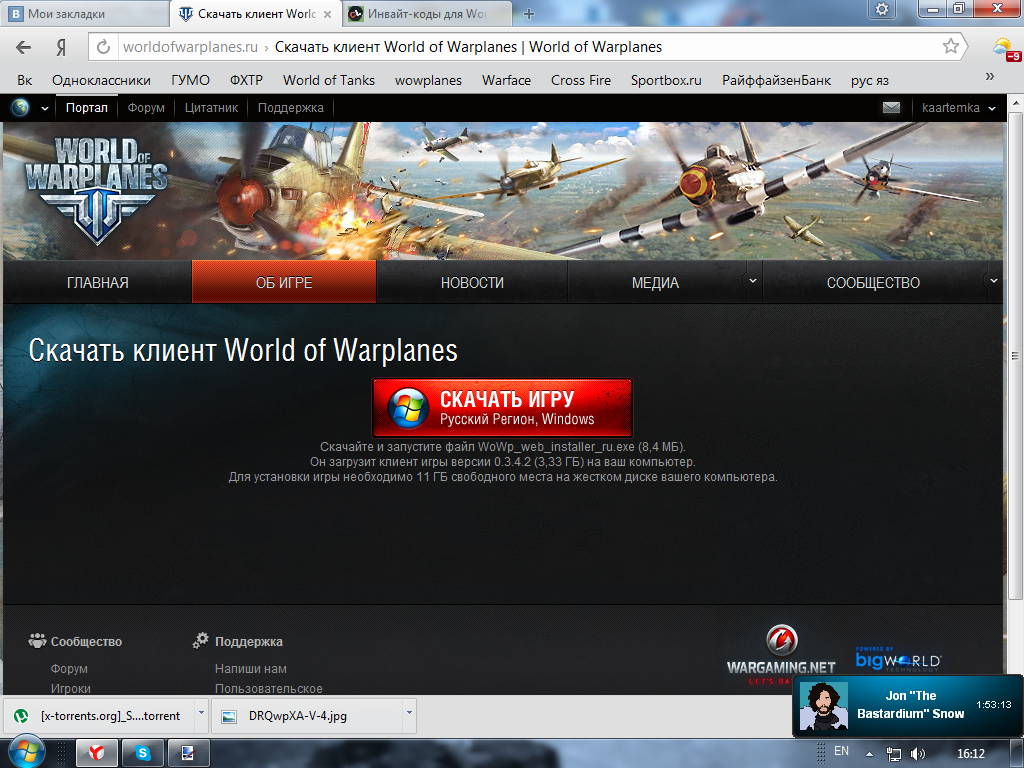Open the Warface bookmark
Viewport: 1024px width, 768px height.
506,80
